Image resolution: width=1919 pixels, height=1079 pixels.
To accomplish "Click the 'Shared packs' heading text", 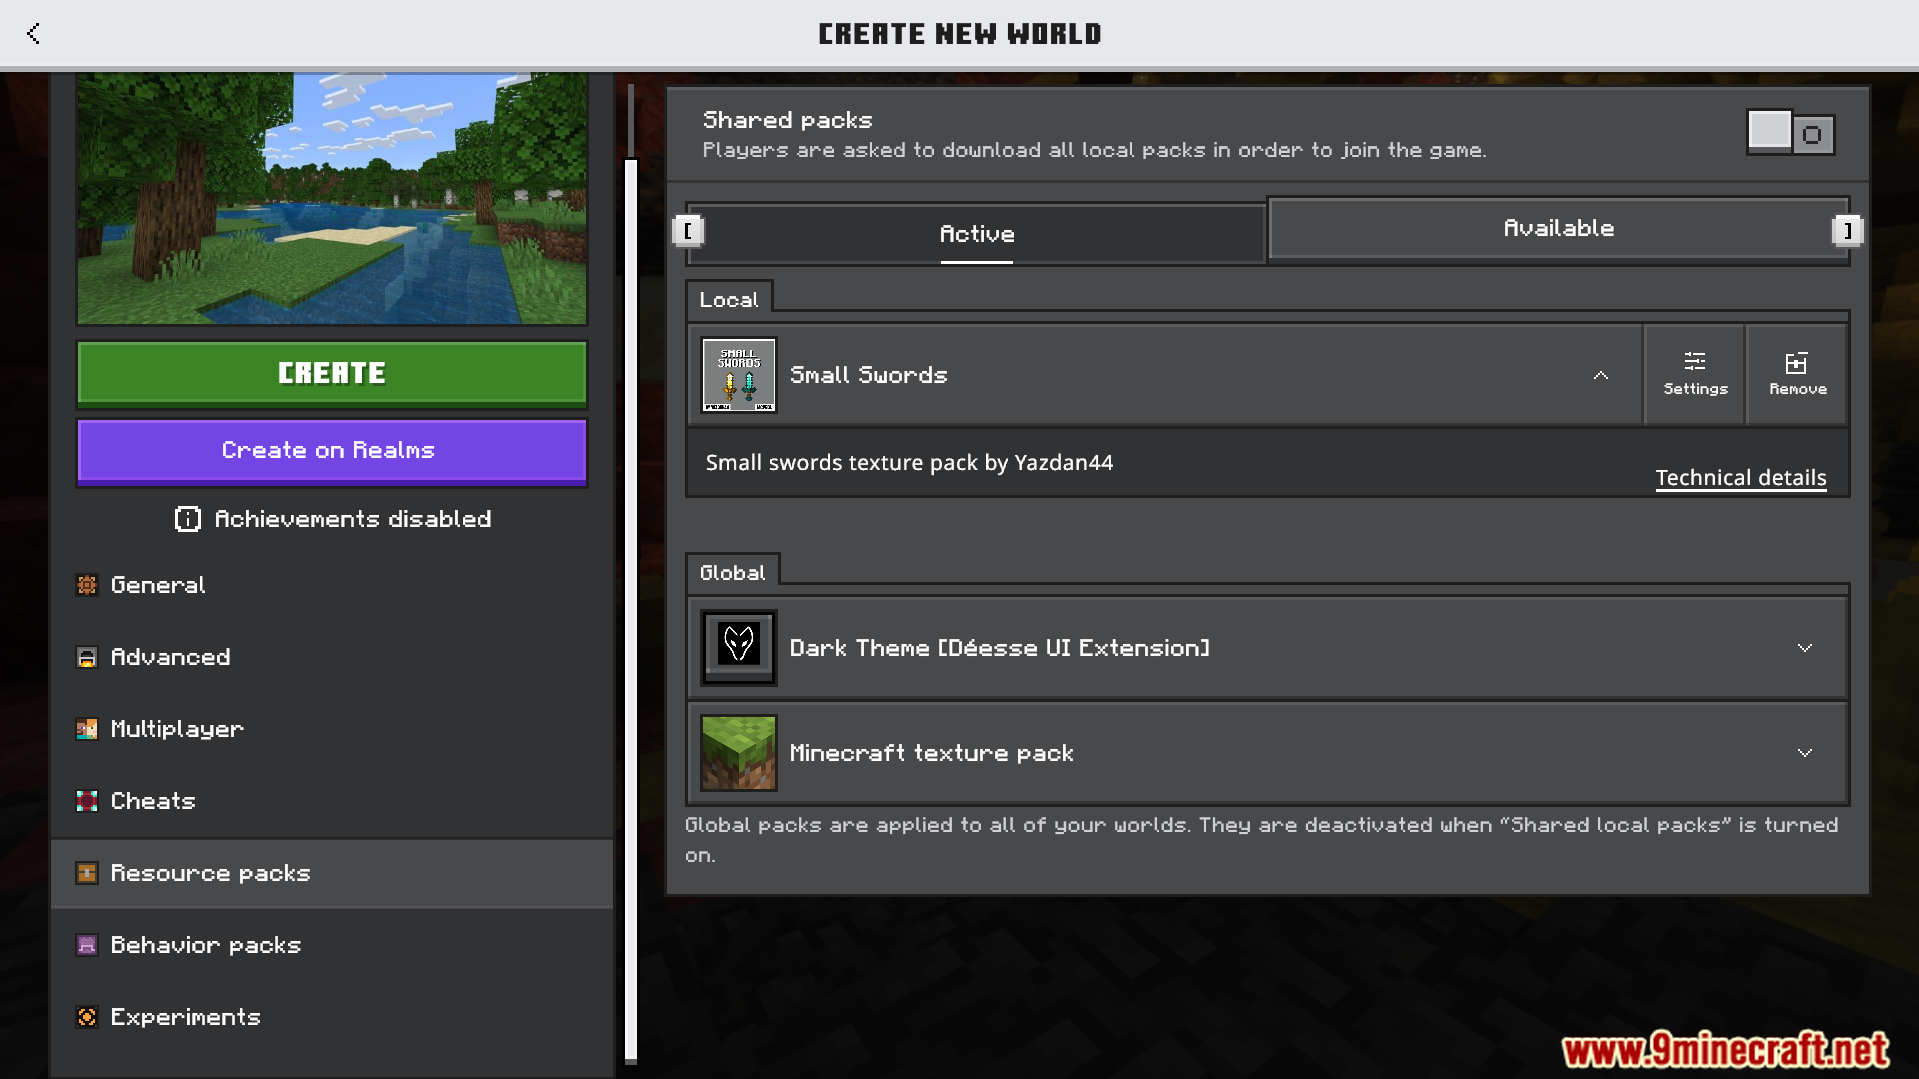I will (787, 120).
